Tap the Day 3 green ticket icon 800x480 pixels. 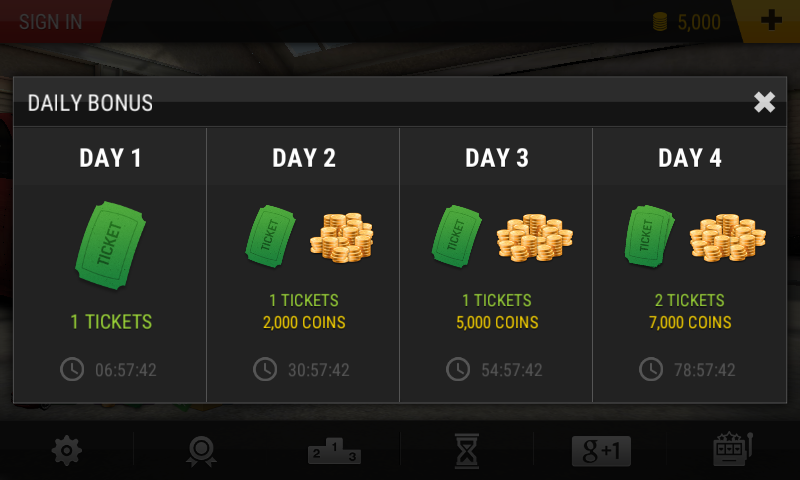(457, 237)
